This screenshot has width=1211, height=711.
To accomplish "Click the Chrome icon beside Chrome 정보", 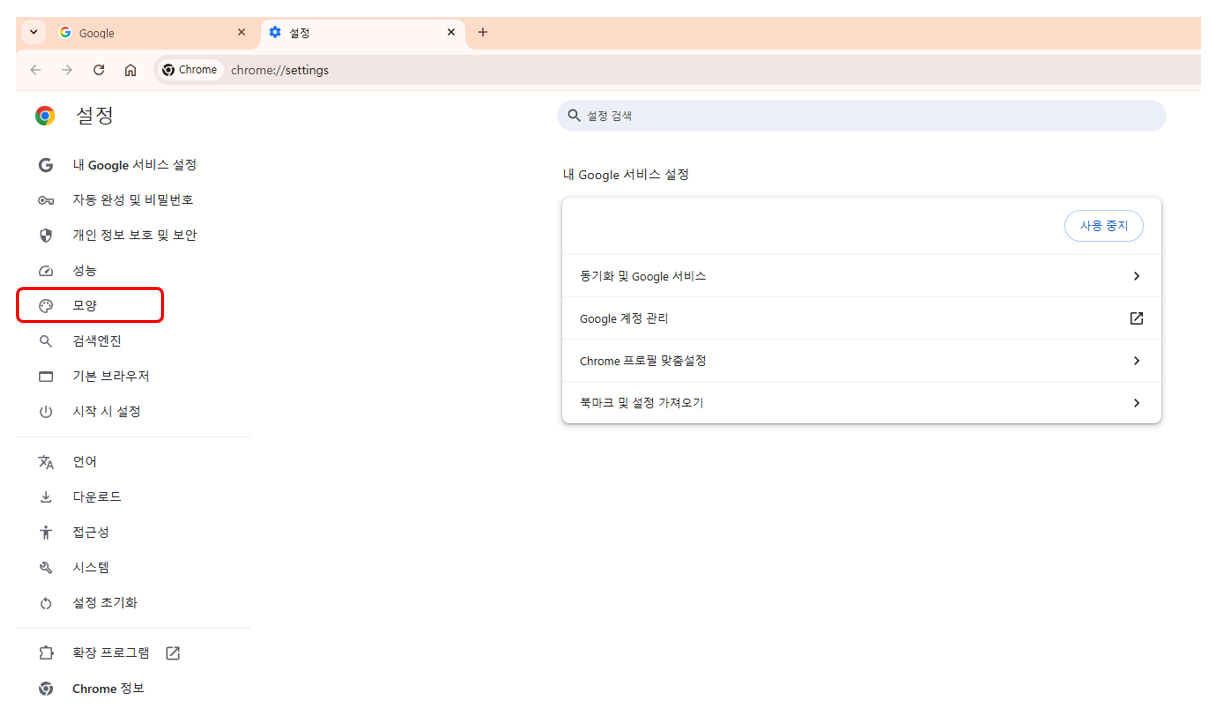I will 45,689.
